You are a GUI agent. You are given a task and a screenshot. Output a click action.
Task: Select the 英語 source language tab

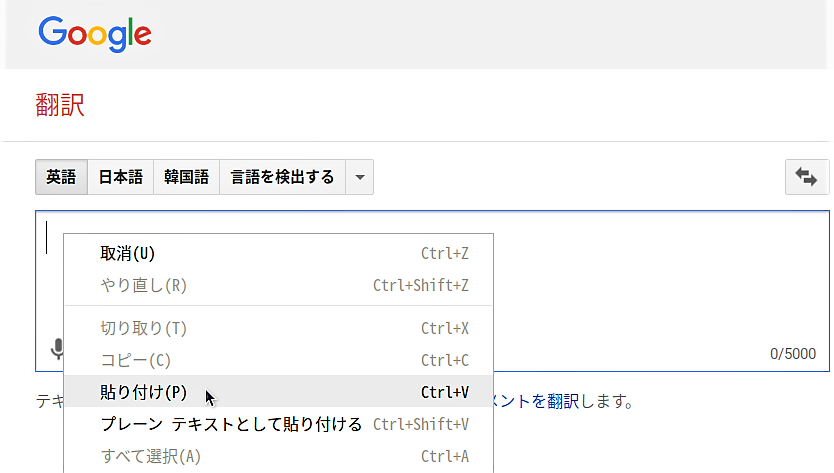coord(61,177)
